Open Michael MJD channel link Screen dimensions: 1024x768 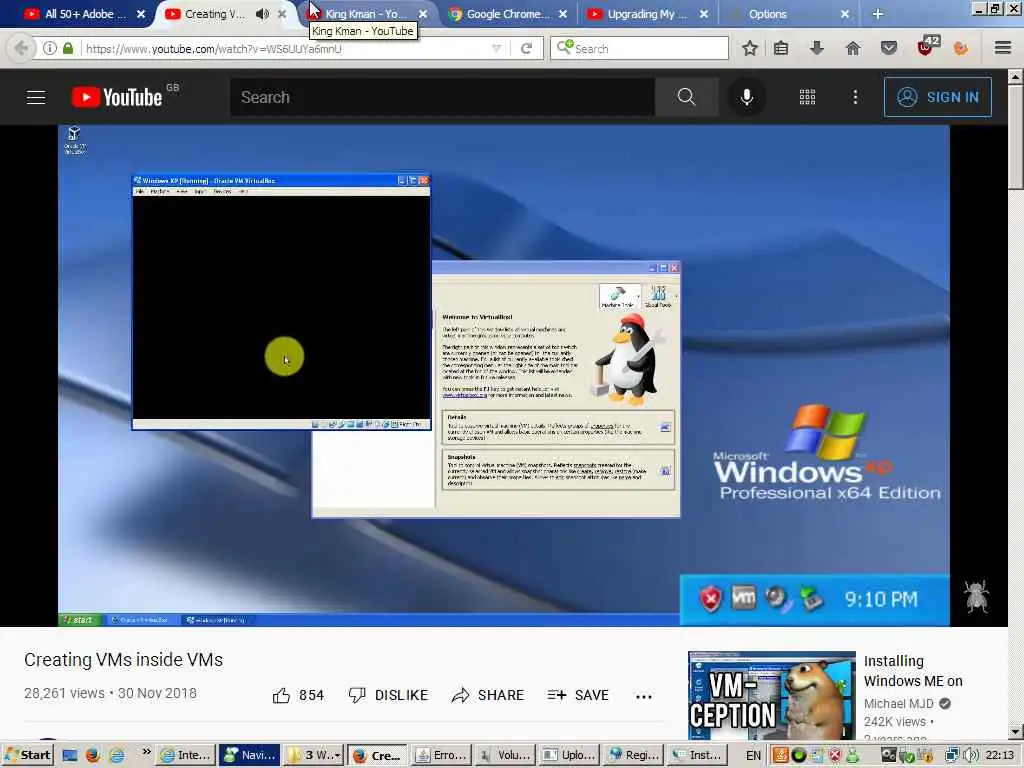[899, 703]
